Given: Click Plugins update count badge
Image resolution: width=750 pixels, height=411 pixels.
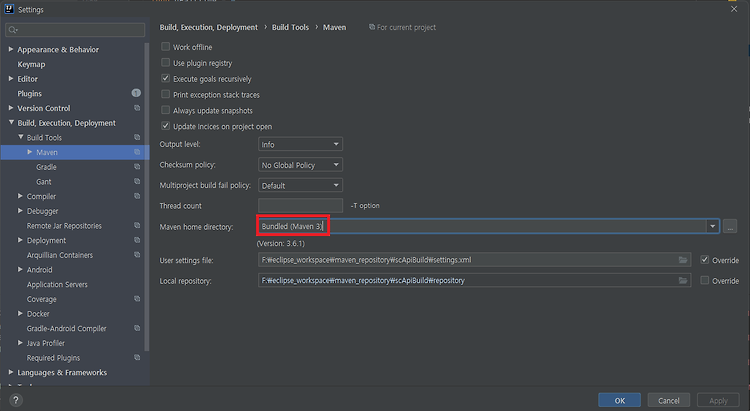Looking at the screenshot, I should click(x=136, y=93).
